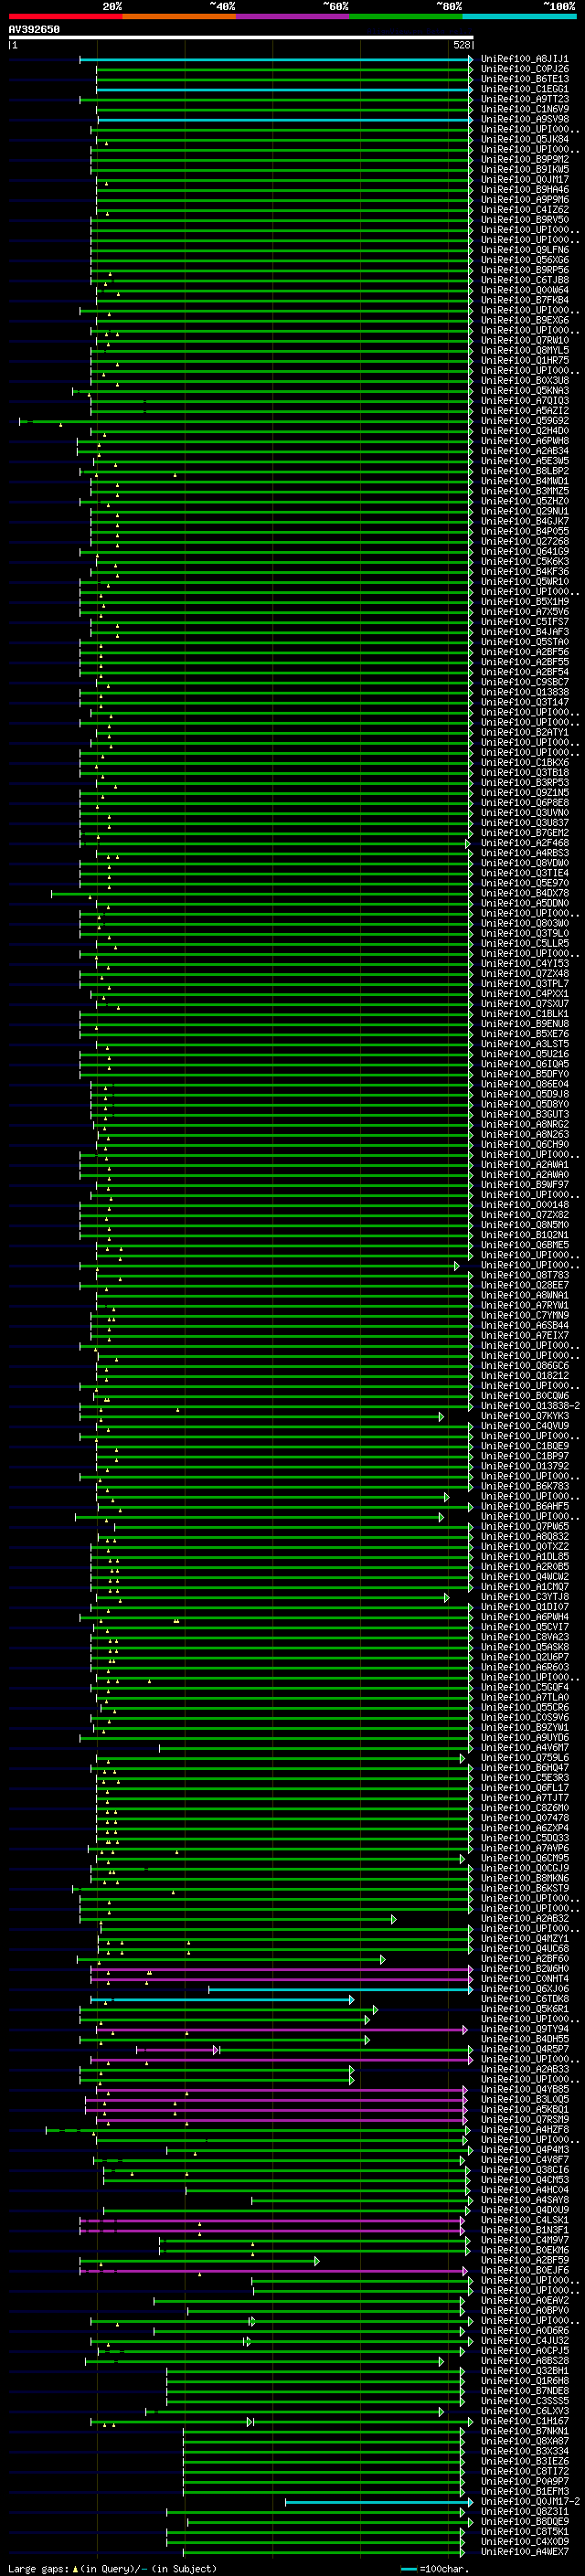Click the cyan alignment bar for C1EGG1
The width and height of the screenshot is (585, 2576).
click(285, 89)
